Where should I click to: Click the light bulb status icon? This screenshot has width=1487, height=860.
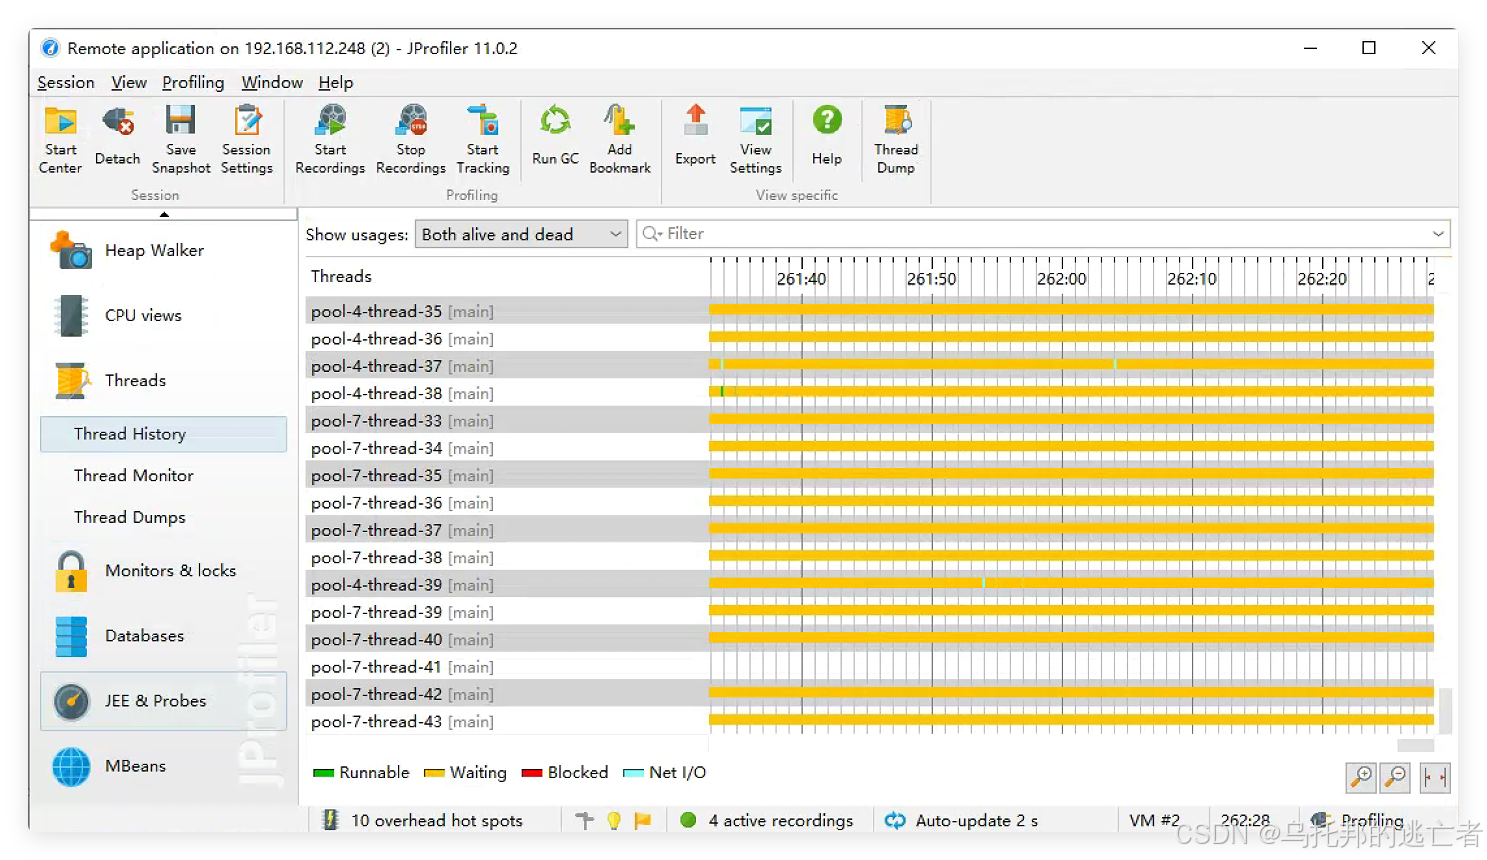(614, 820)
